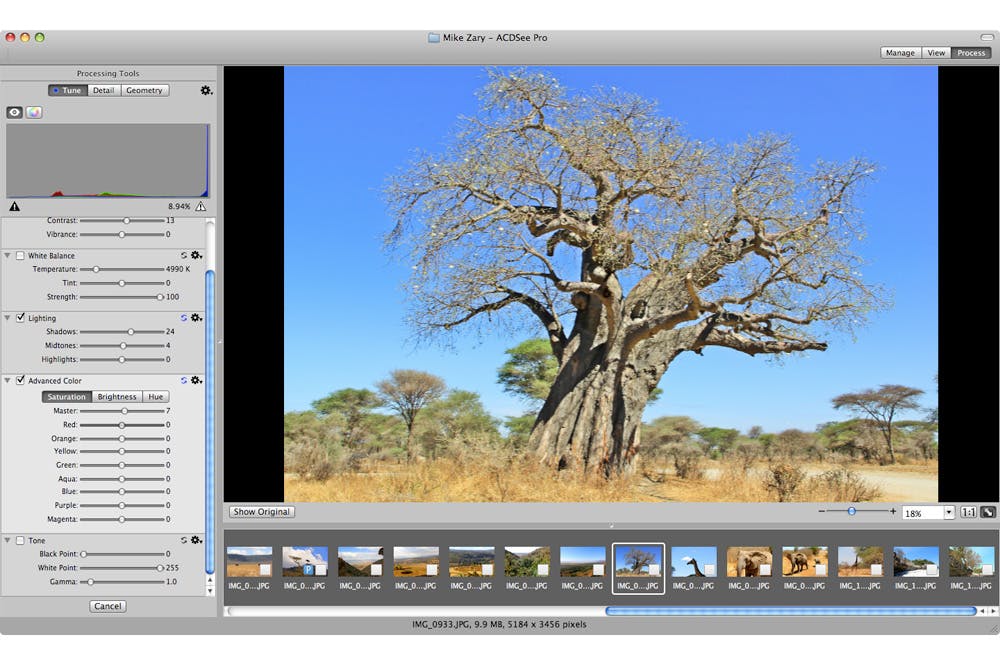Click the White Point slider handle

[160, 568]
